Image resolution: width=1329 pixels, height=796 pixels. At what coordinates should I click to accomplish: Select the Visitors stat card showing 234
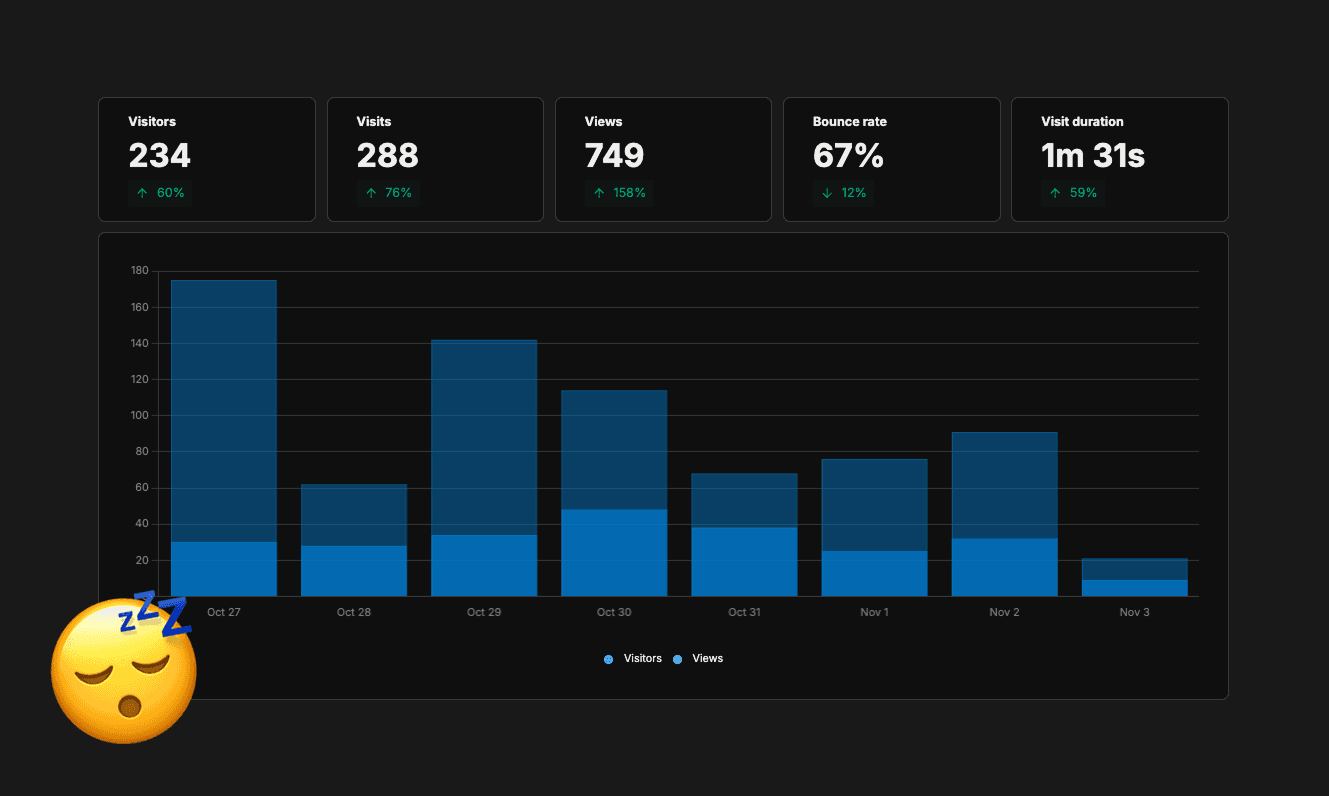[x=206, y=159]
